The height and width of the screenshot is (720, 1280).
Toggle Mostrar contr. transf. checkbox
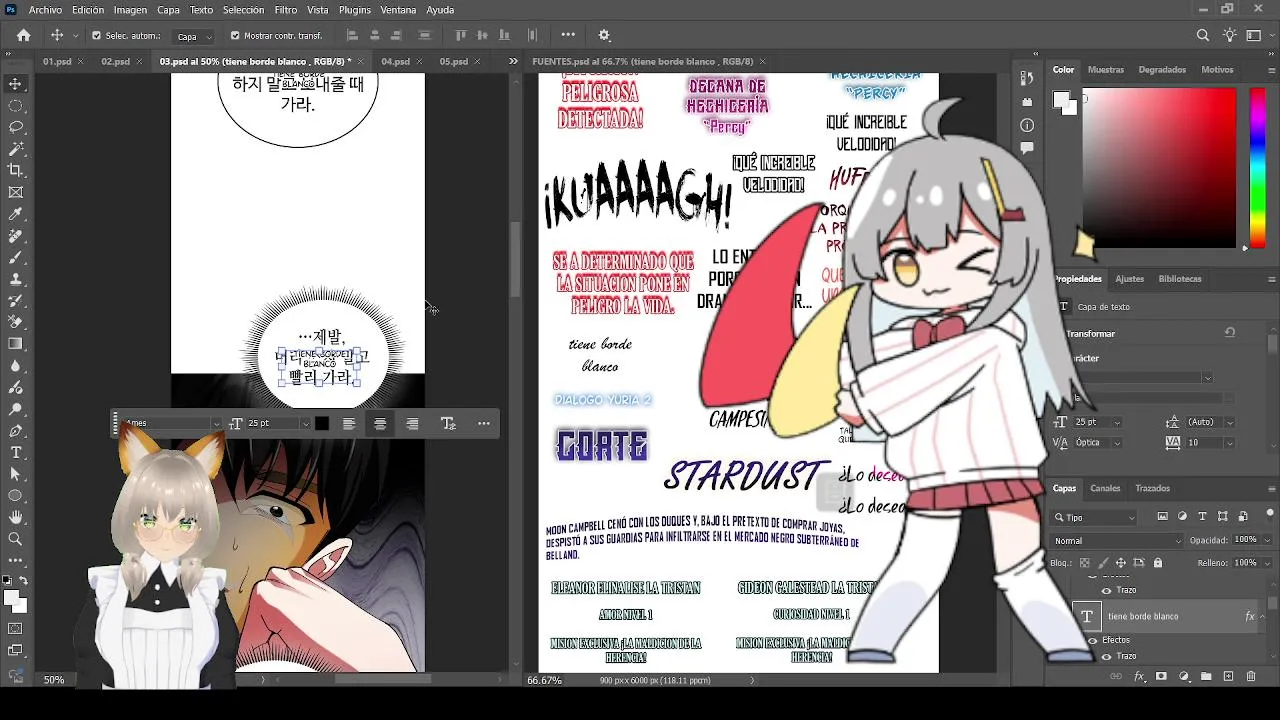tap(235, 35)
